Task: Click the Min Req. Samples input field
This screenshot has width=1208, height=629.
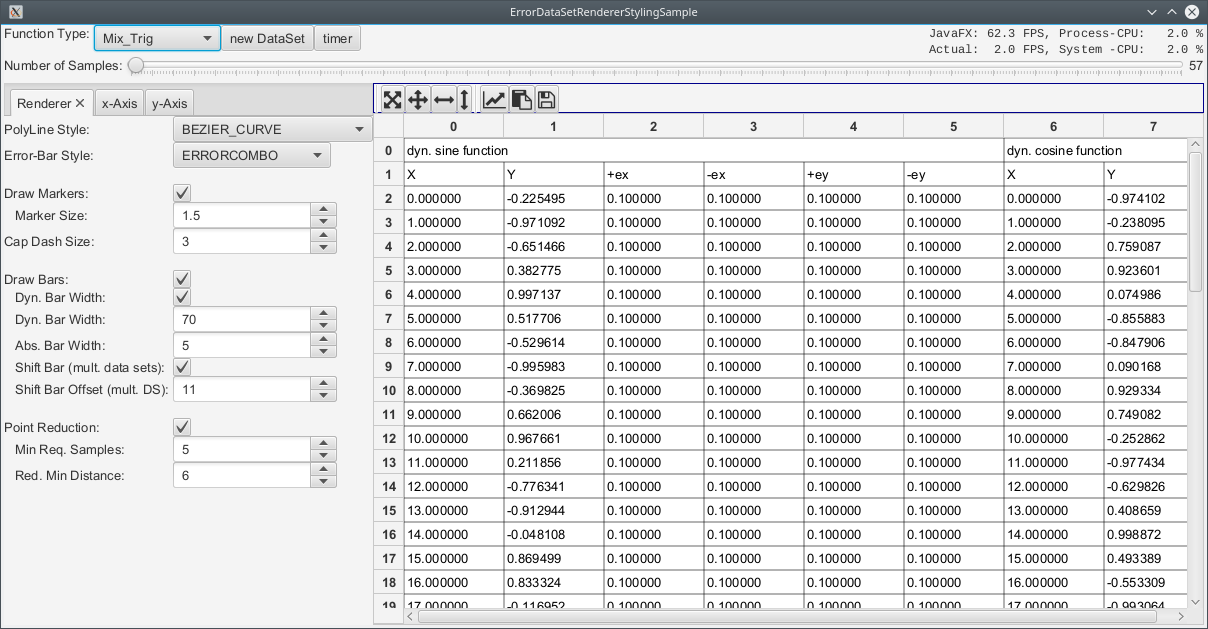Action: pos(241,449)
